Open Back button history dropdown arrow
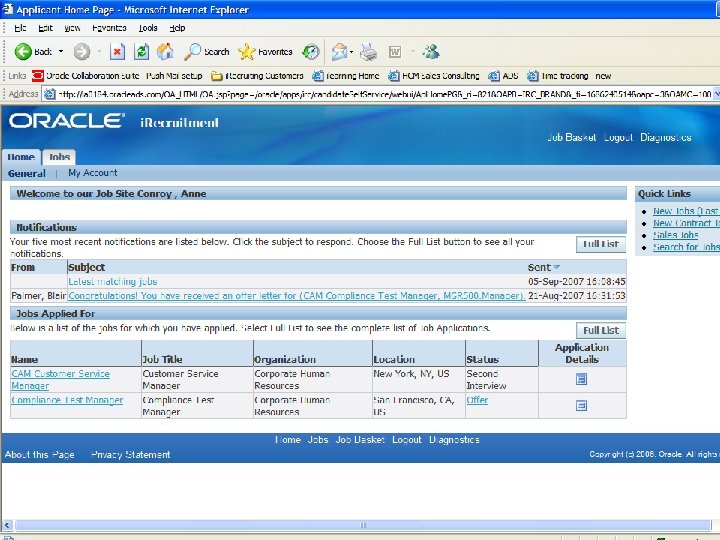This screenshot has height=540, width=720. (x=61, y=51)
